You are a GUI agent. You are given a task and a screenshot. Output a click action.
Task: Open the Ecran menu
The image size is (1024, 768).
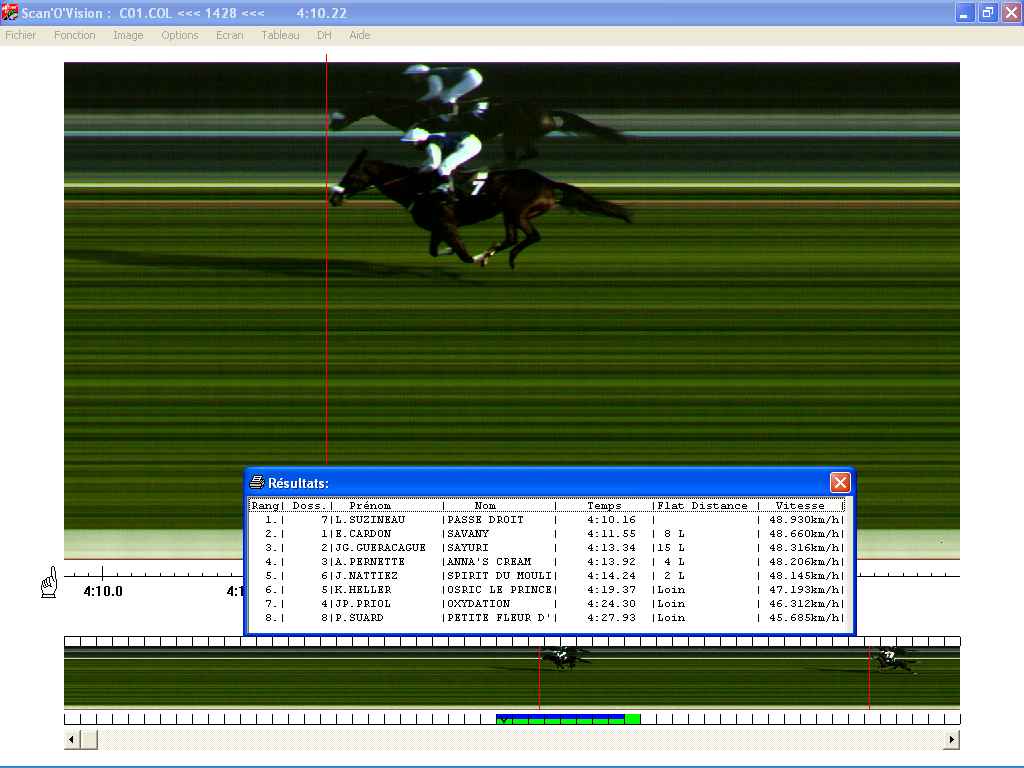tap(229, 35)
